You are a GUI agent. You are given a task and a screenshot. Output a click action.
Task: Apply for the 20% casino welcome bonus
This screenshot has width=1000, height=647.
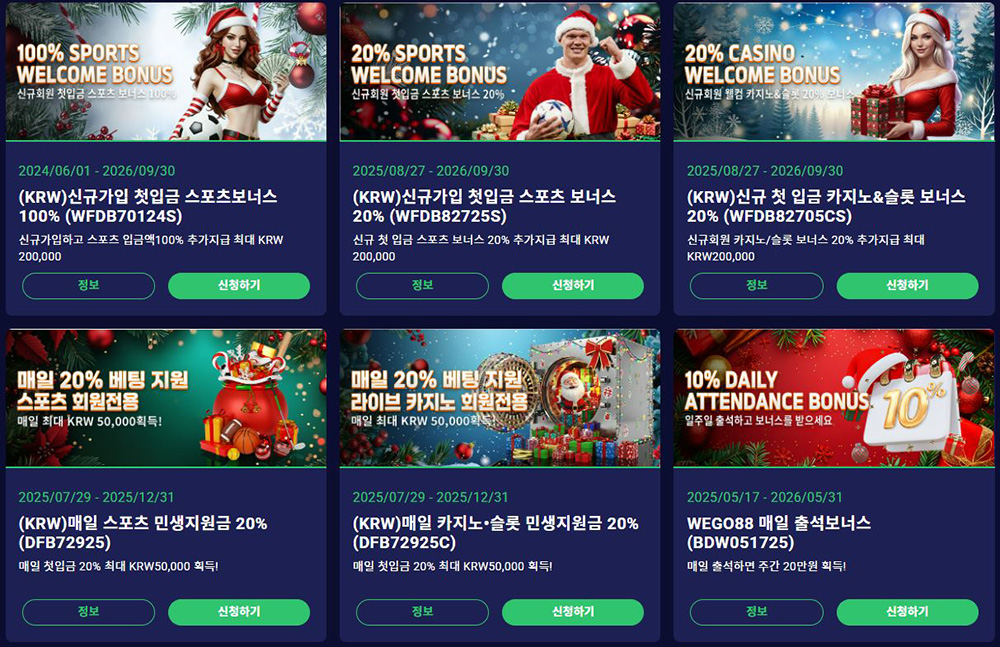click(x=908, y=286)
